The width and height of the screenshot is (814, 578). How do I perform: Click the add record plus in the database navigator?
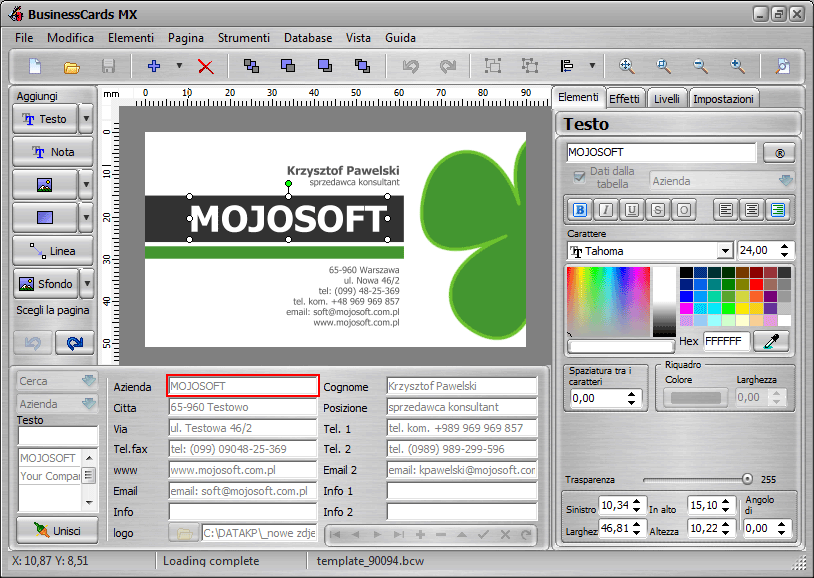pos(420,534)
